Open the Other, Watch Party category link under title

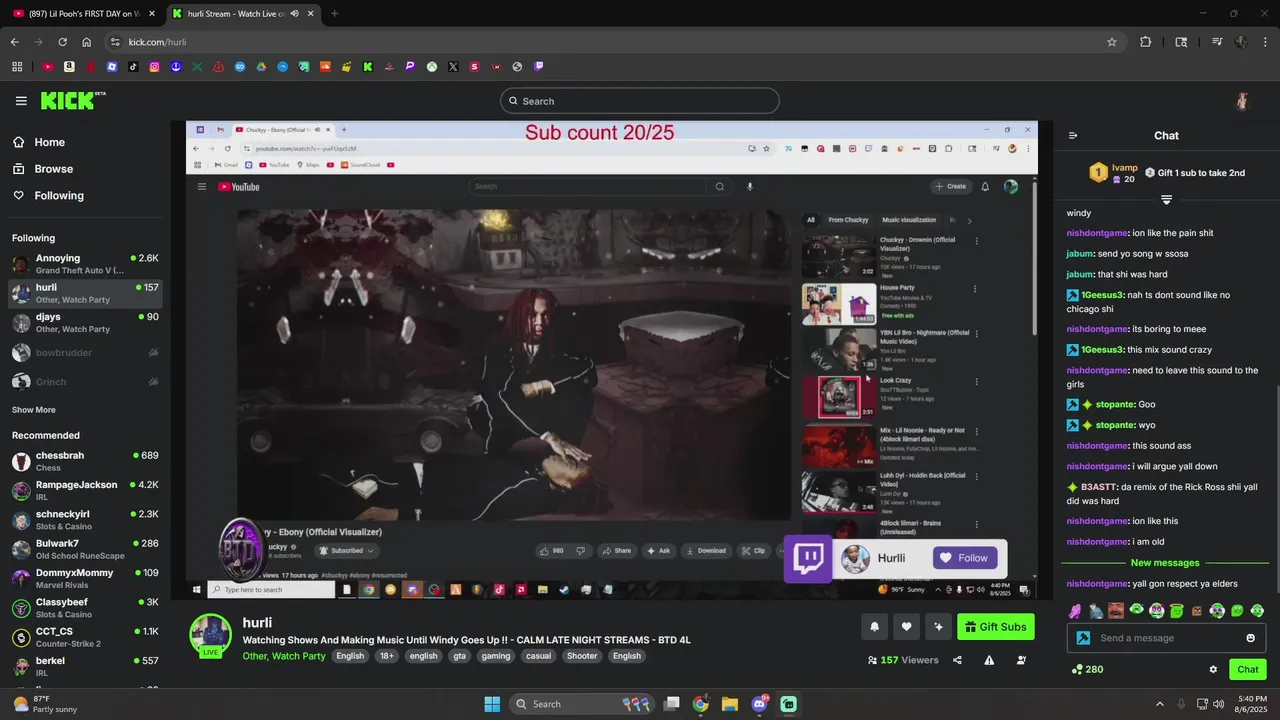[x=284, y=656]
